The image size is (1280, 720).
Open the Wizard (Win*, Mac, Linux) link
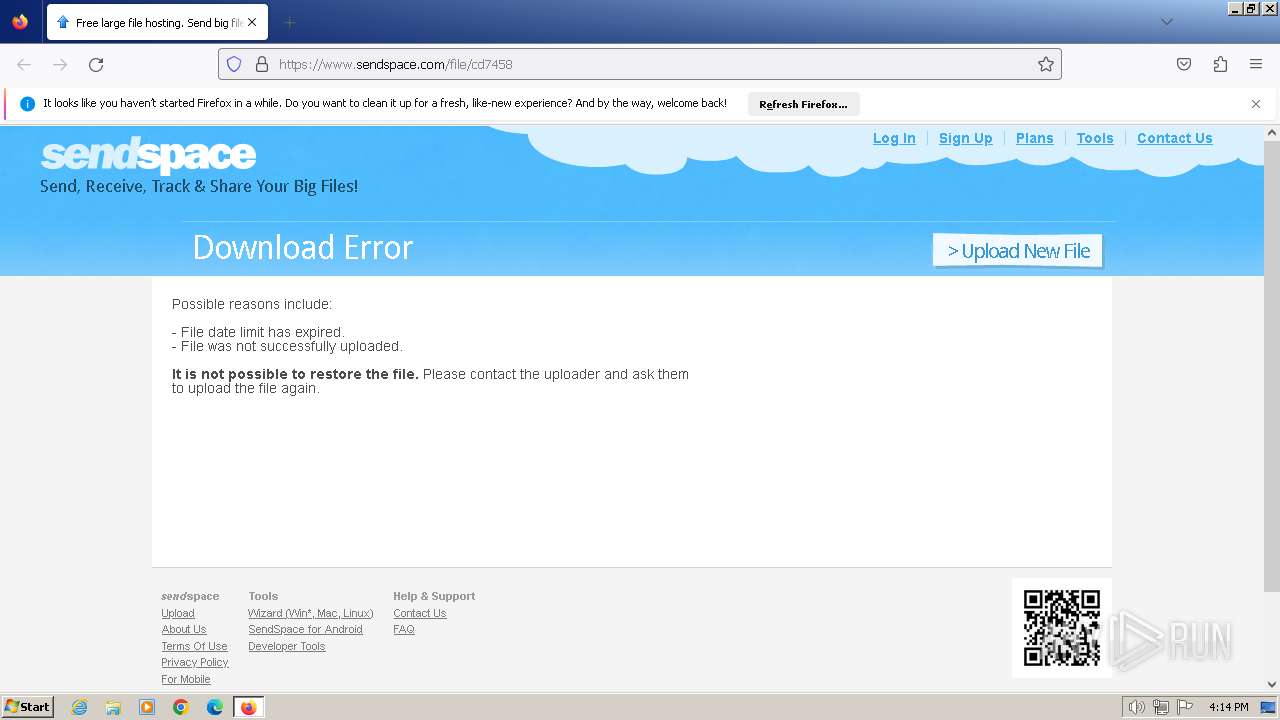(310, 613)
